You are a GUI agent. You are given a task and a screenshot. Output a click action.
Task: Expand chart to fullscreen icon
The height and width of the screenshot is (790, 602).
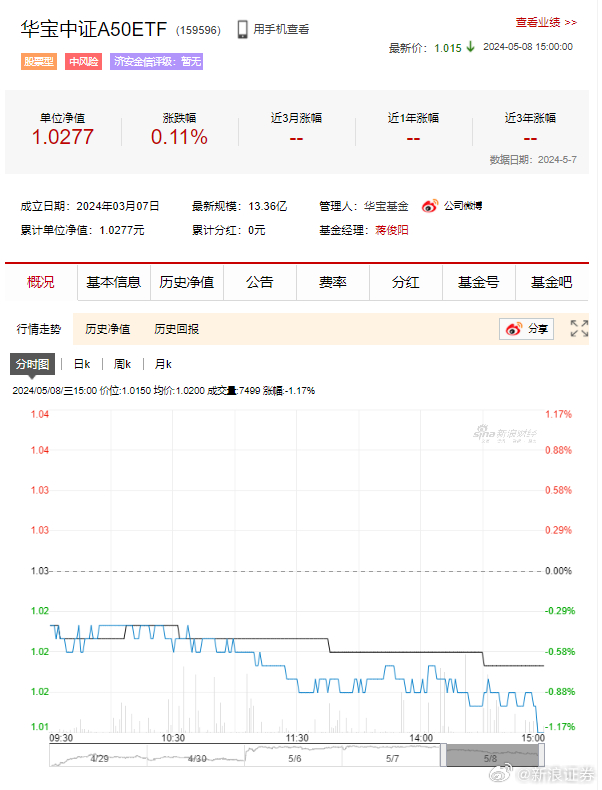[579, 328]
